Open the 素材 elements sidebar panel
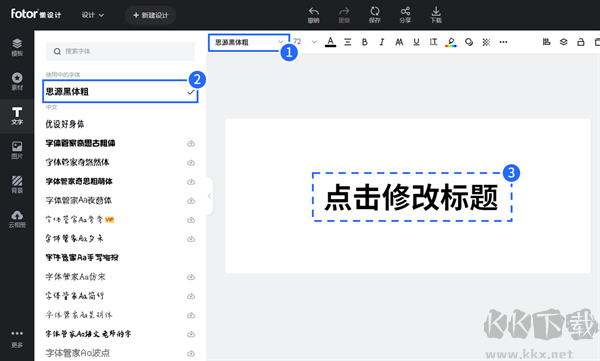This screenshot has height=361, width=600. coord(17,82)
